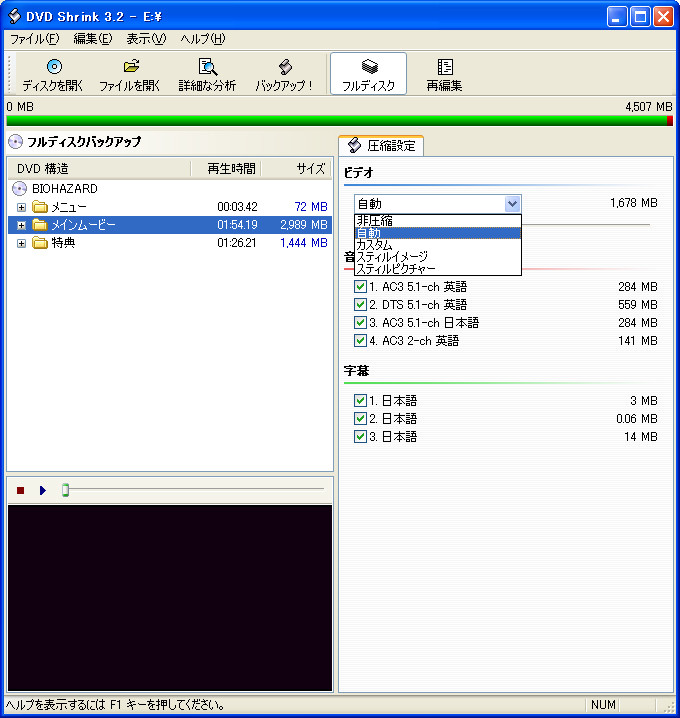Image resolution: width=680 pixels, height=718 pixels.
Task: Choose 非圧縮 in the video dropdown list
Action: pos(438,221)
